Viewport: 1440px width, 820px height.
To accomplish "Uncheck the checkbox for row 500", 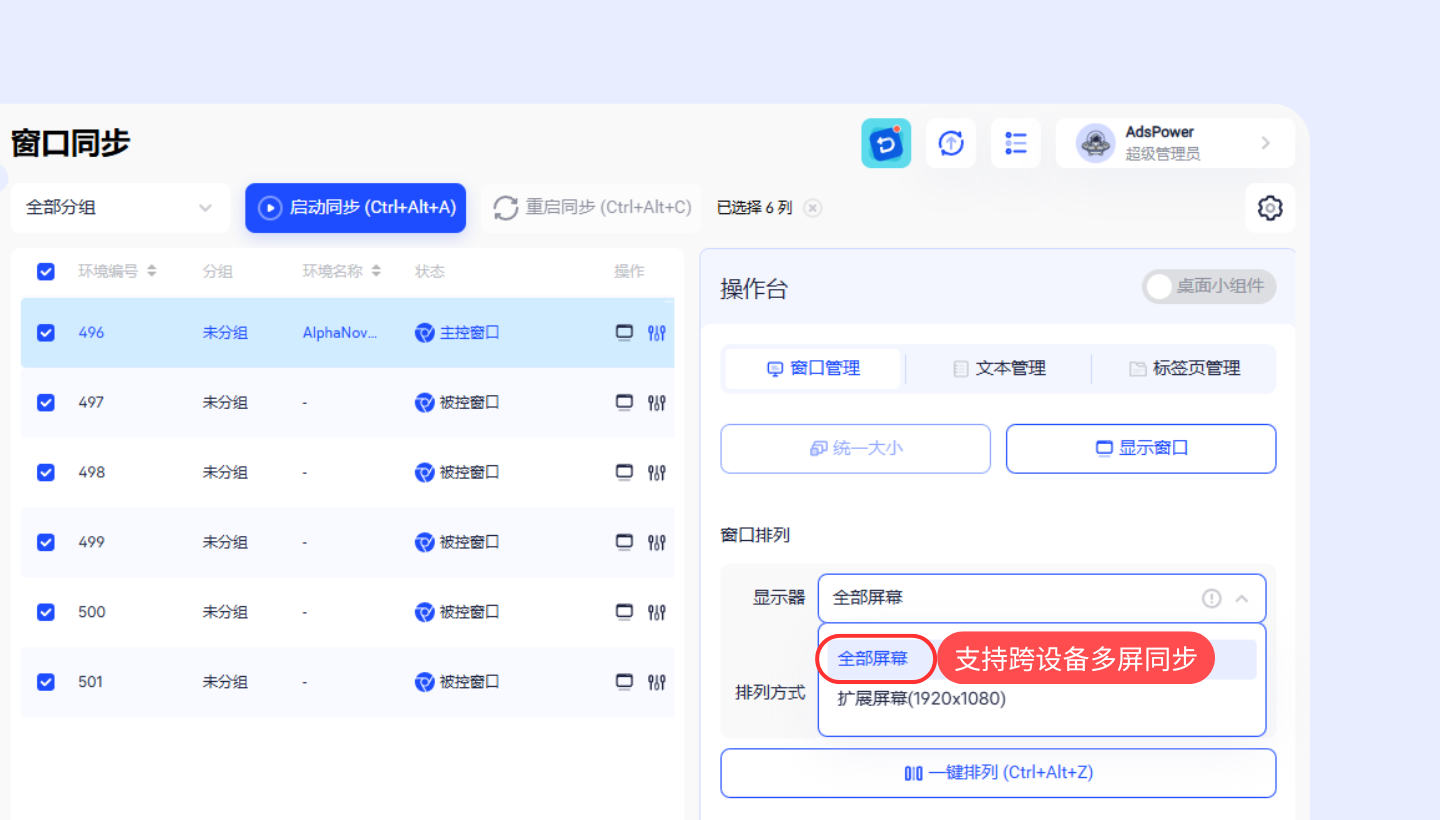I will pos(46,612).
